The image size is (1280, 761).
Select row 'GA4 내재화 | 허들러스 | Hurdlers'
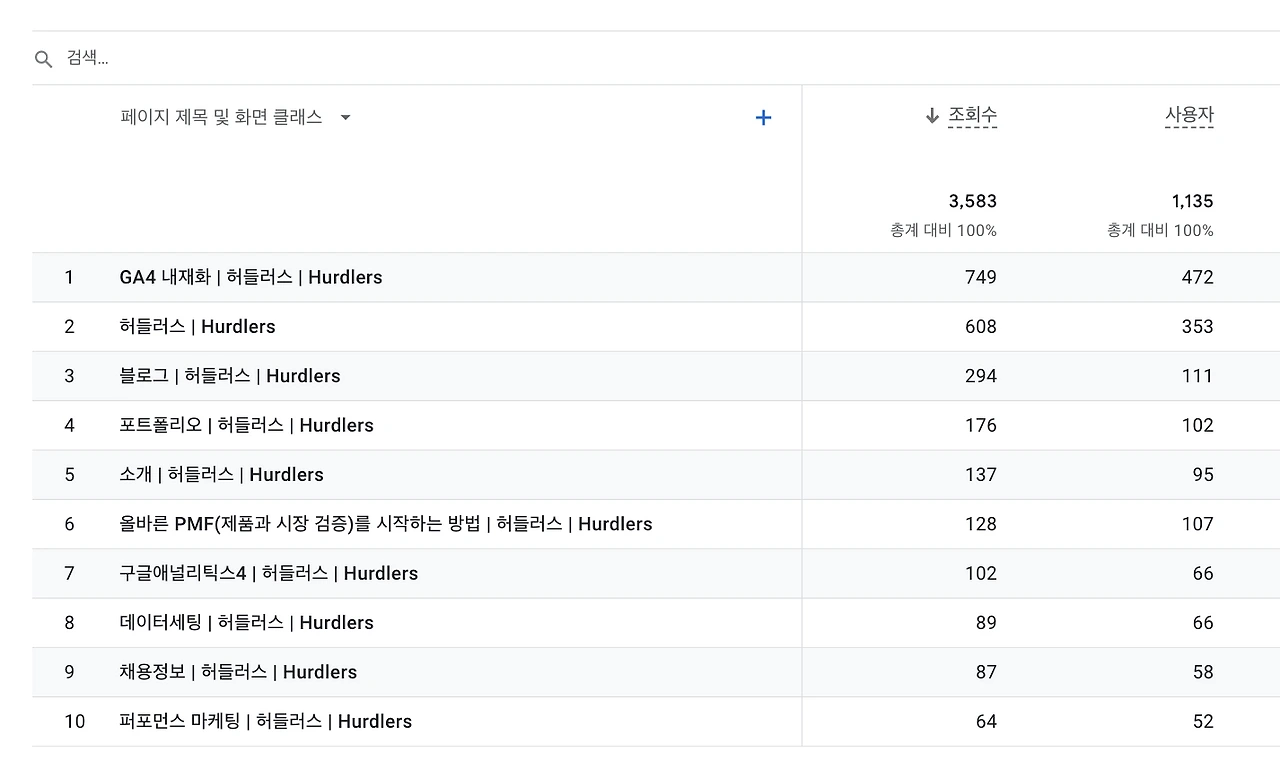coord(656,277)
